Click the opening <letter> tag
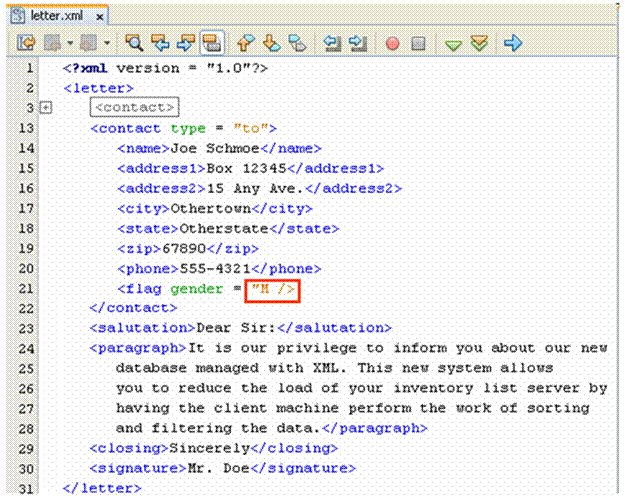The image size is (625, 499). (98, 88)
